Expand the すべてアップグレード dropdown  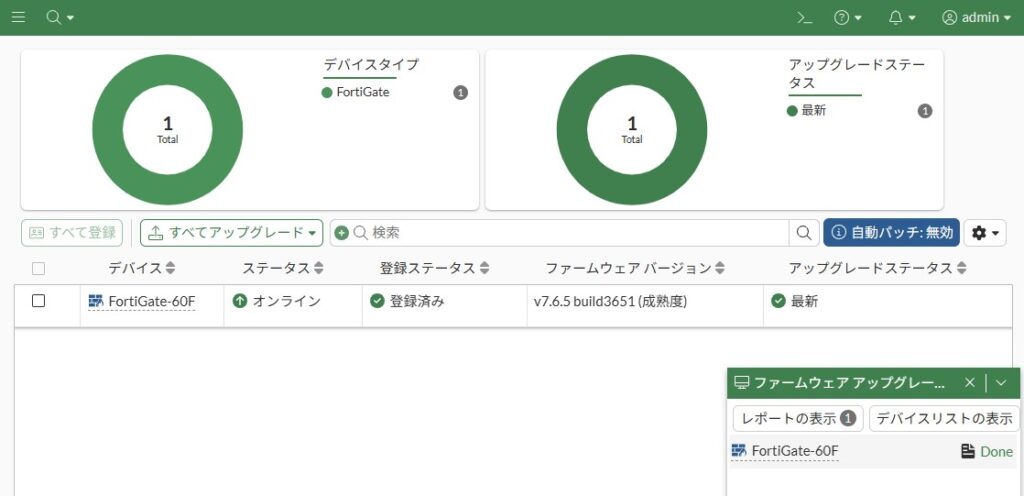click(x=231, y=233)
